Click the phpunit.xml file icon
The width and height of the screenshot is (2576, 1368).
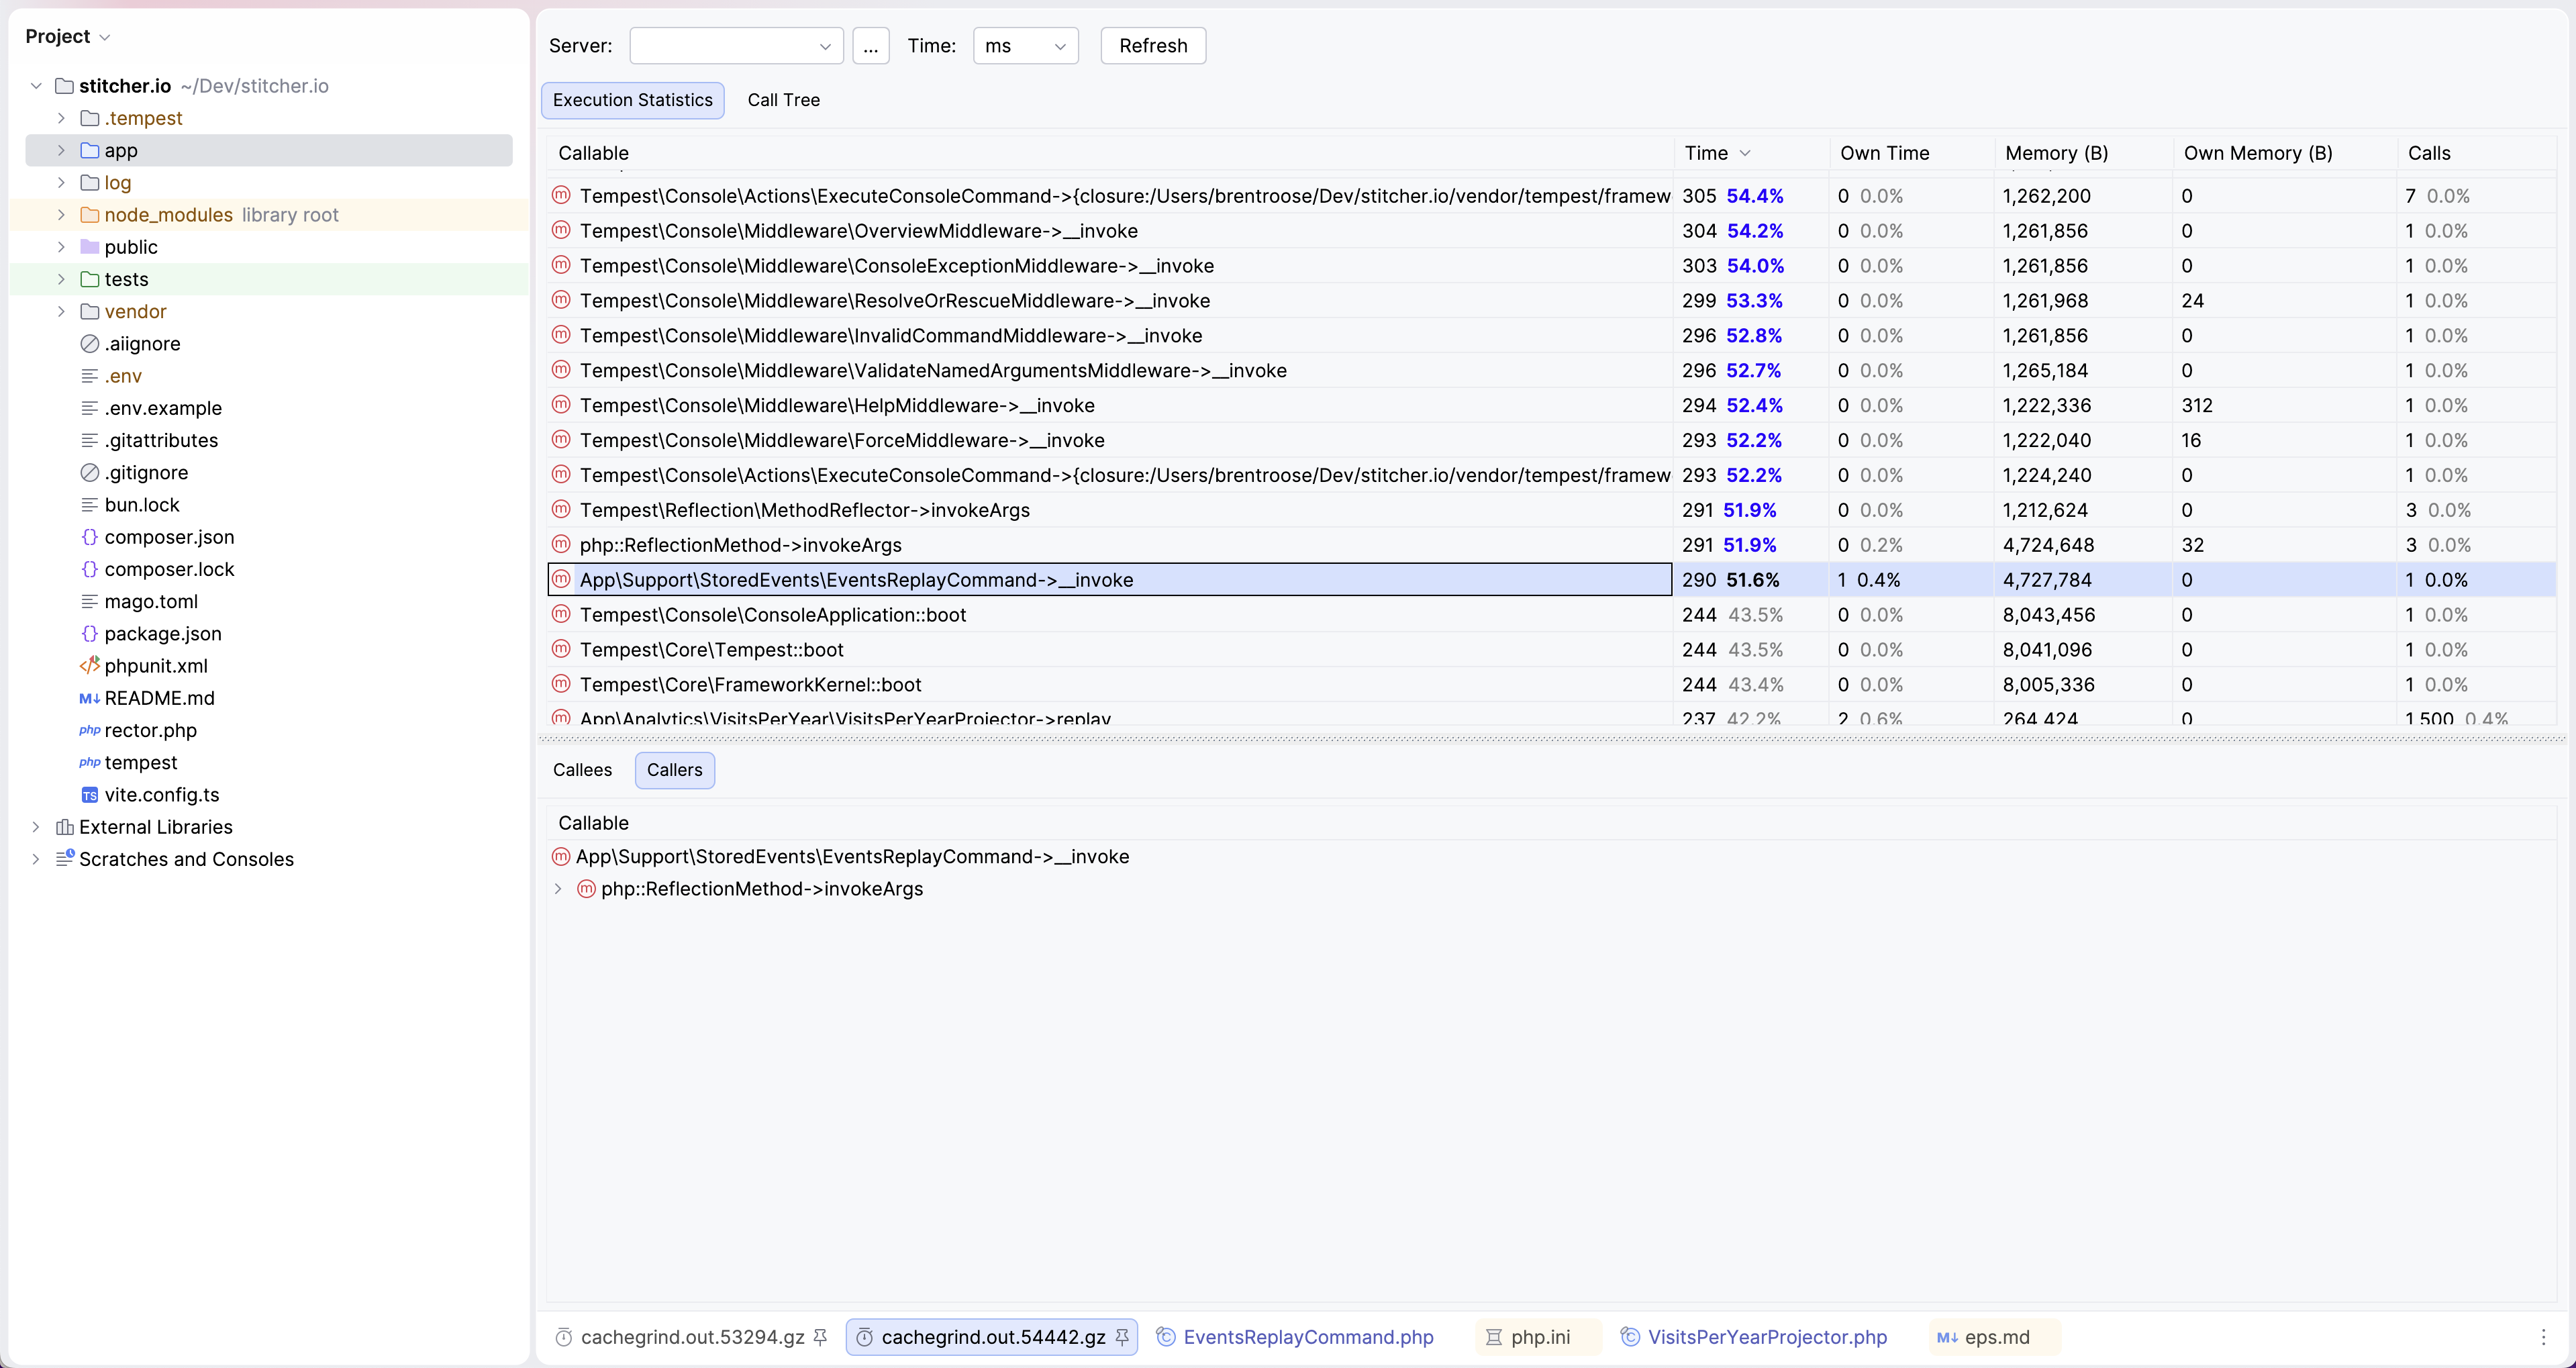(89, 666)
